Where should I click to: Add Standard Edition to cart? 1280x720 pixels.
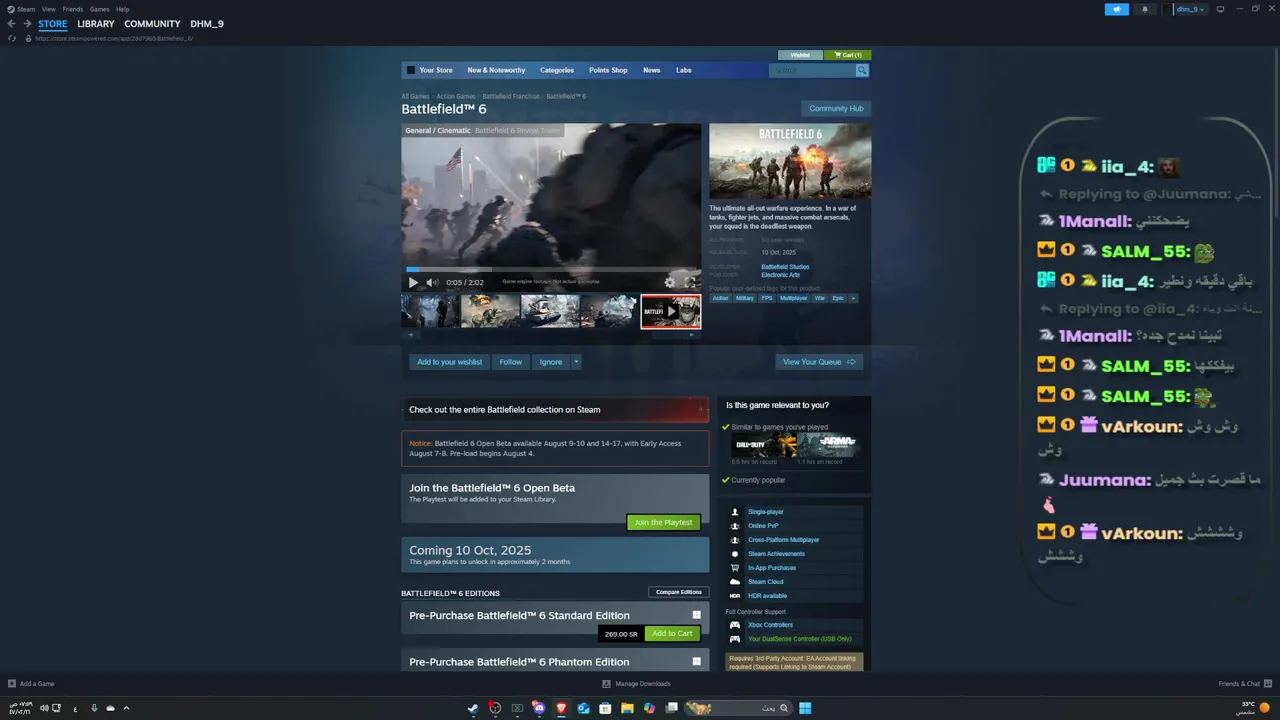click(x=672, y=634)
